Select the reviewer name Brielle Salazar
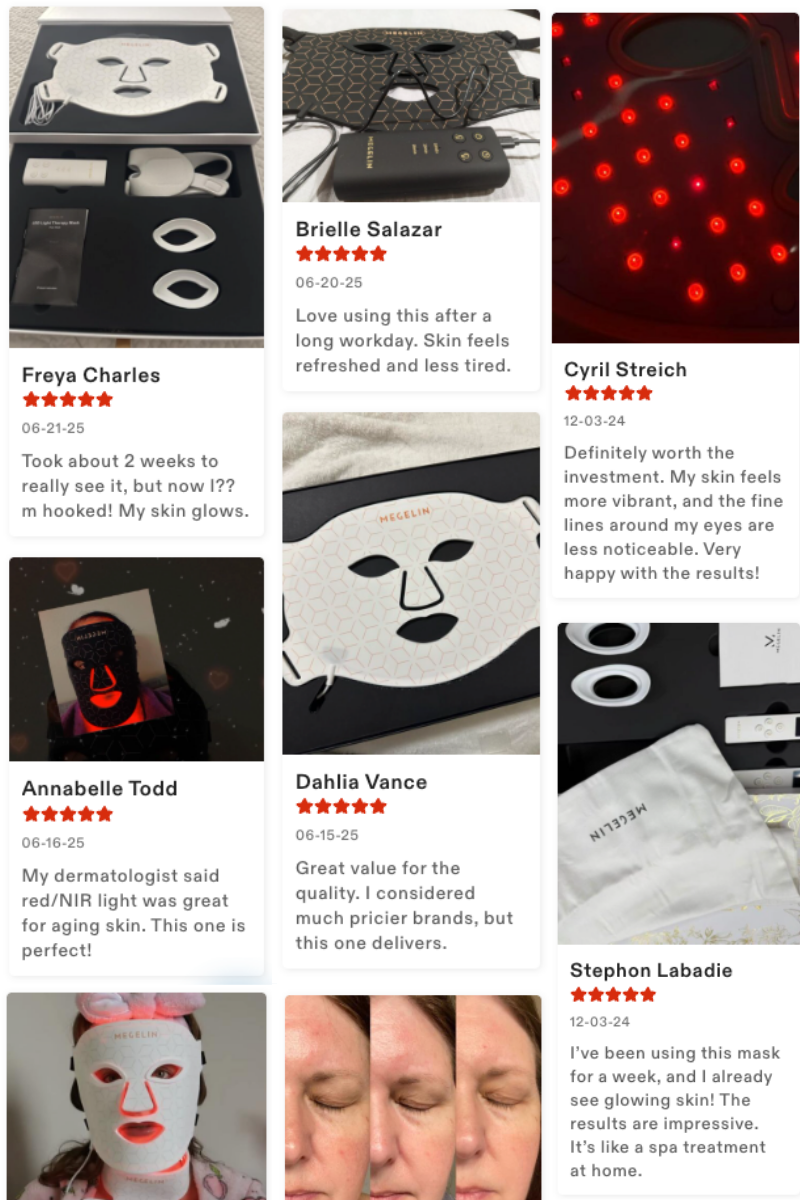800x1200 pixels. [369, 229]
